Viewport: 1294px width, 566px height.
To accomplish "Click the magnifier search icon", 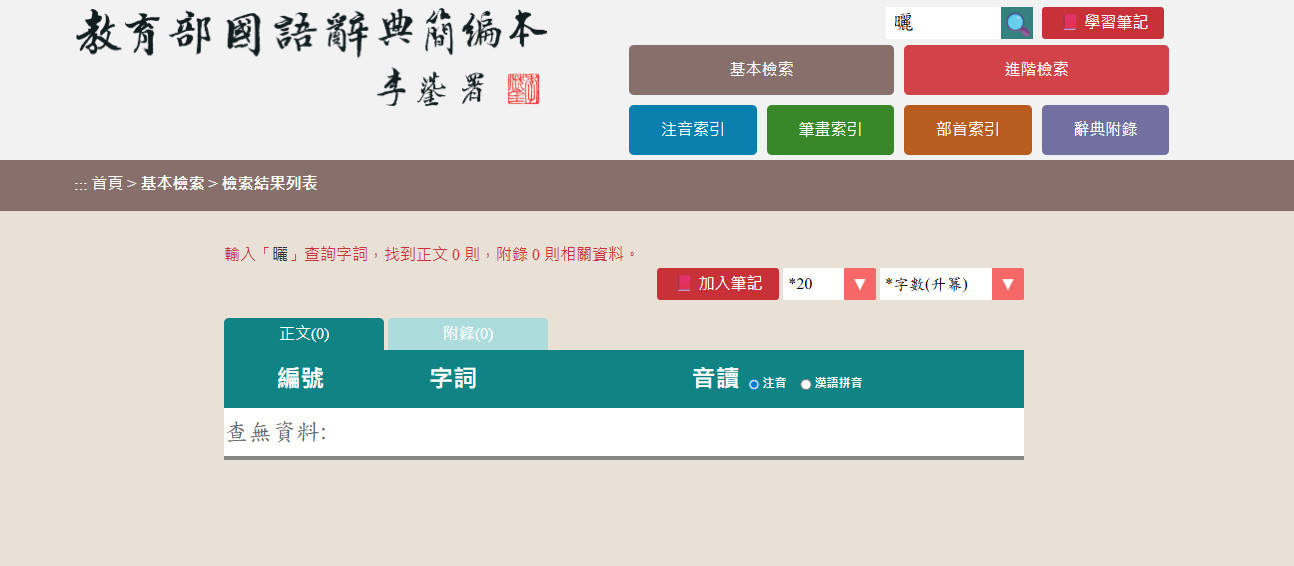I will pos(1017,23).
